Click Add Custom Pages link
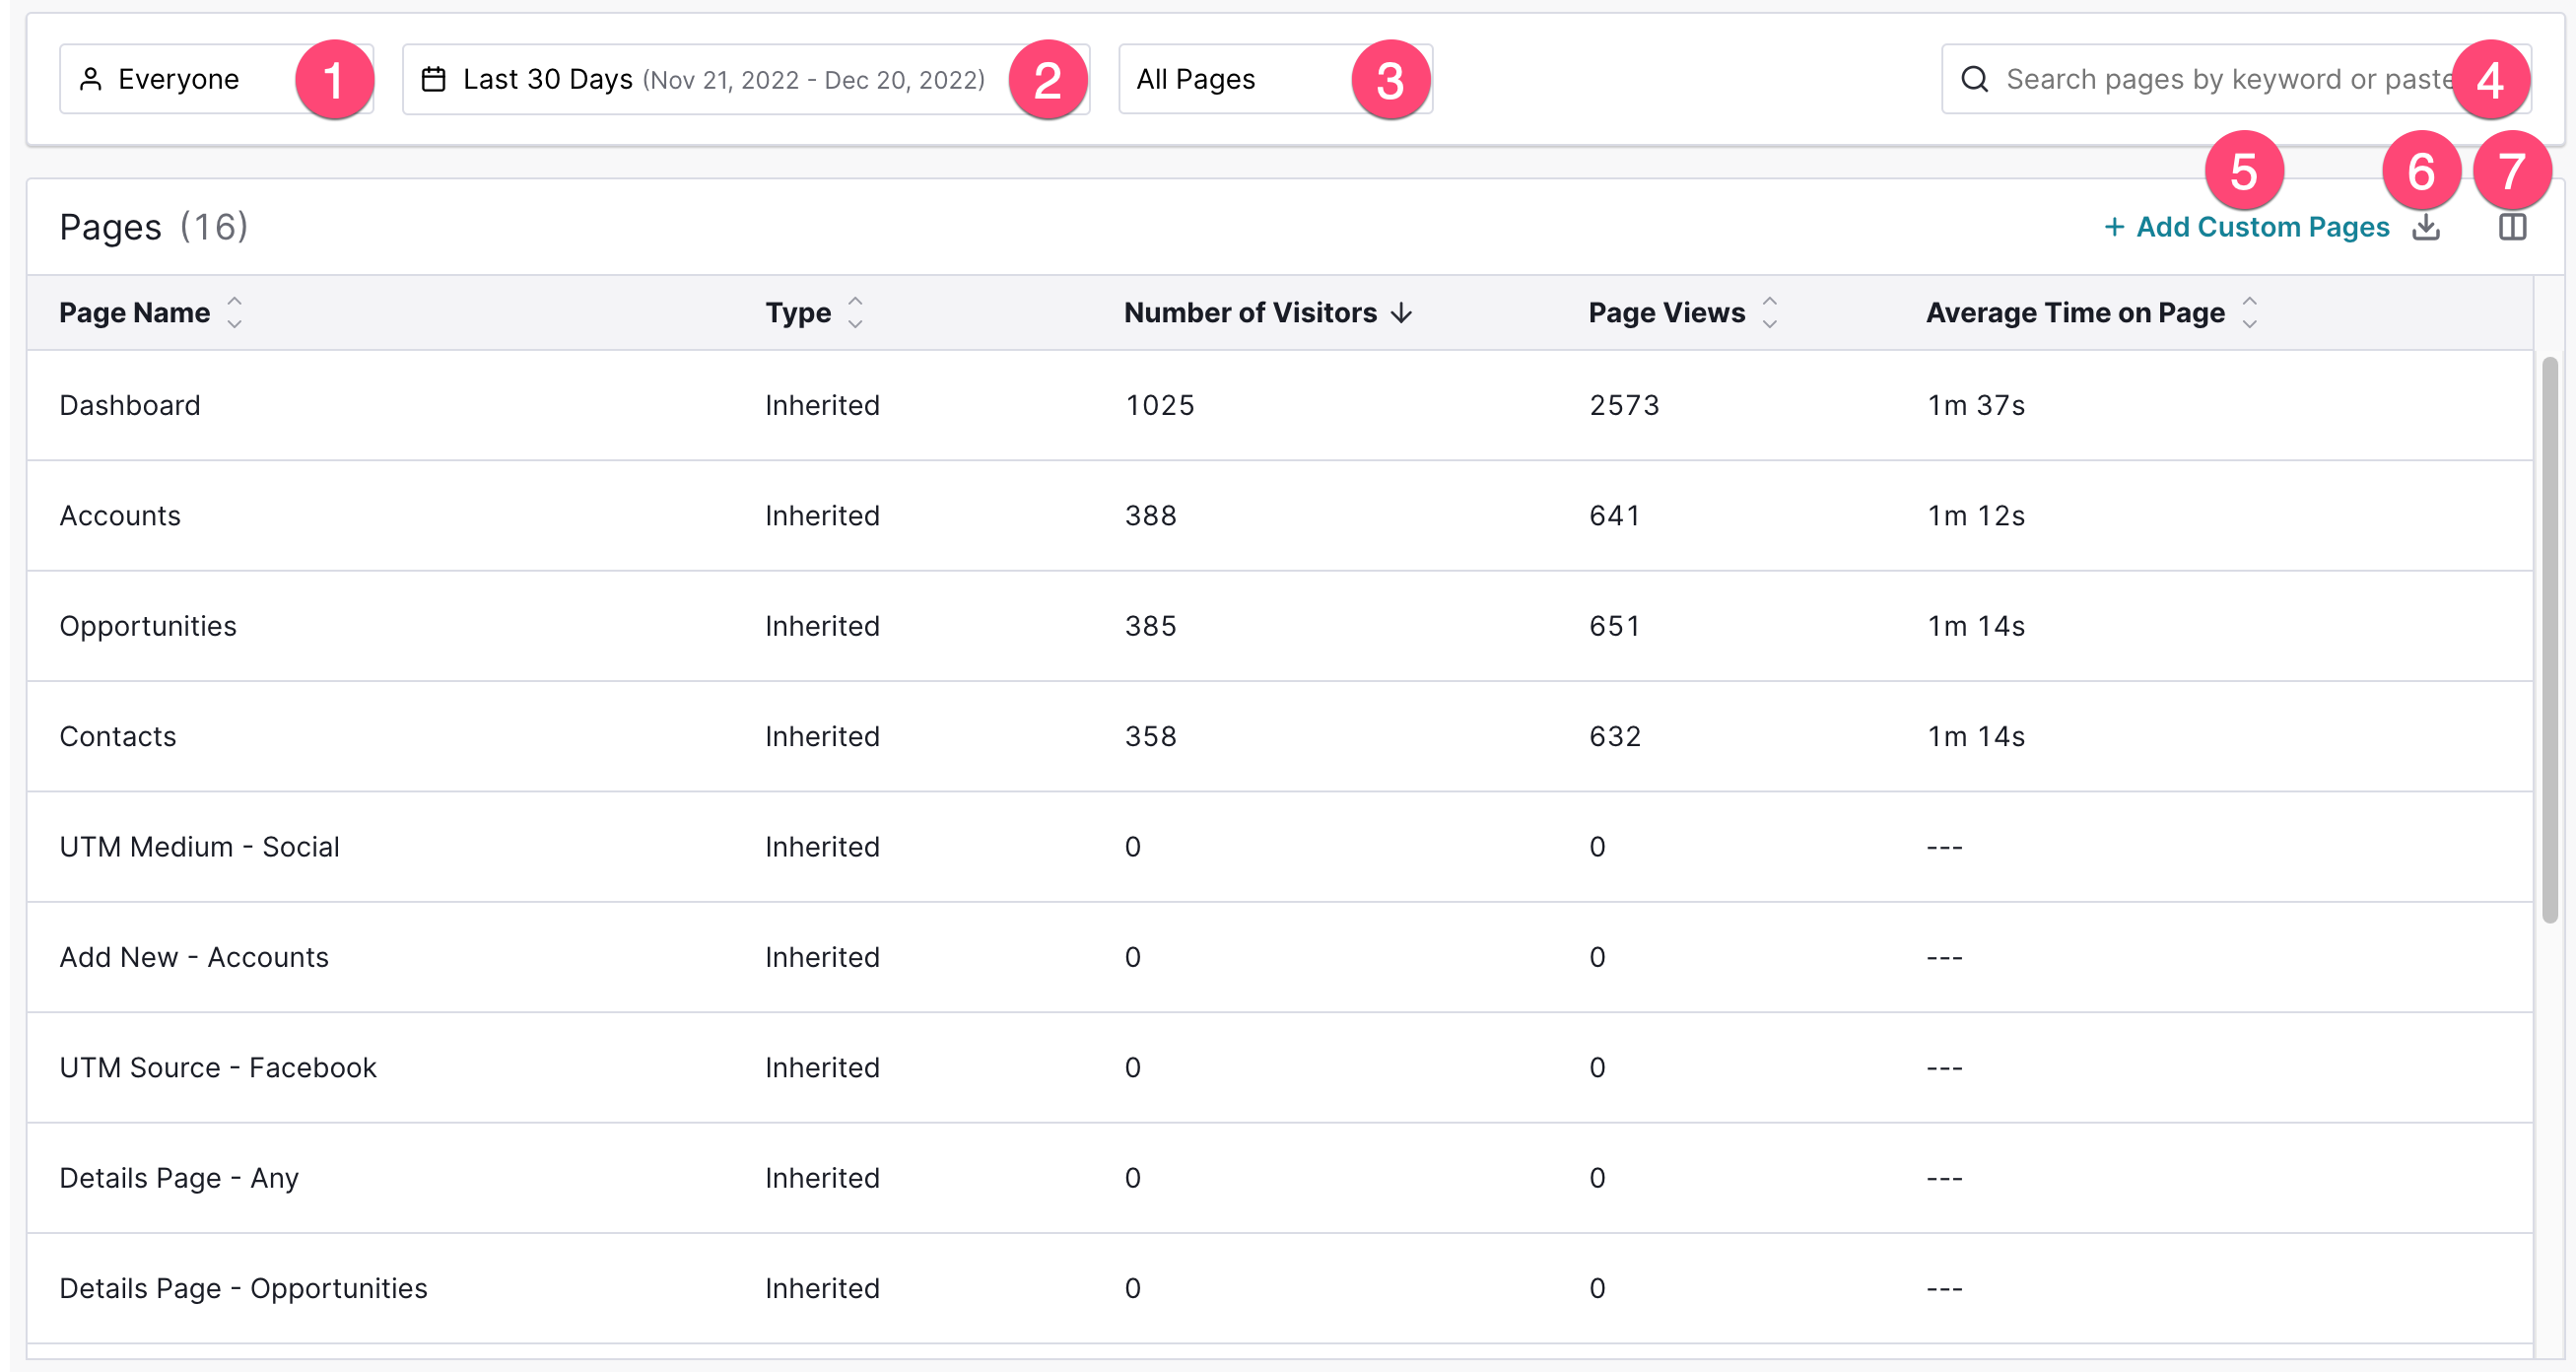 click(x=2246, y=227)
